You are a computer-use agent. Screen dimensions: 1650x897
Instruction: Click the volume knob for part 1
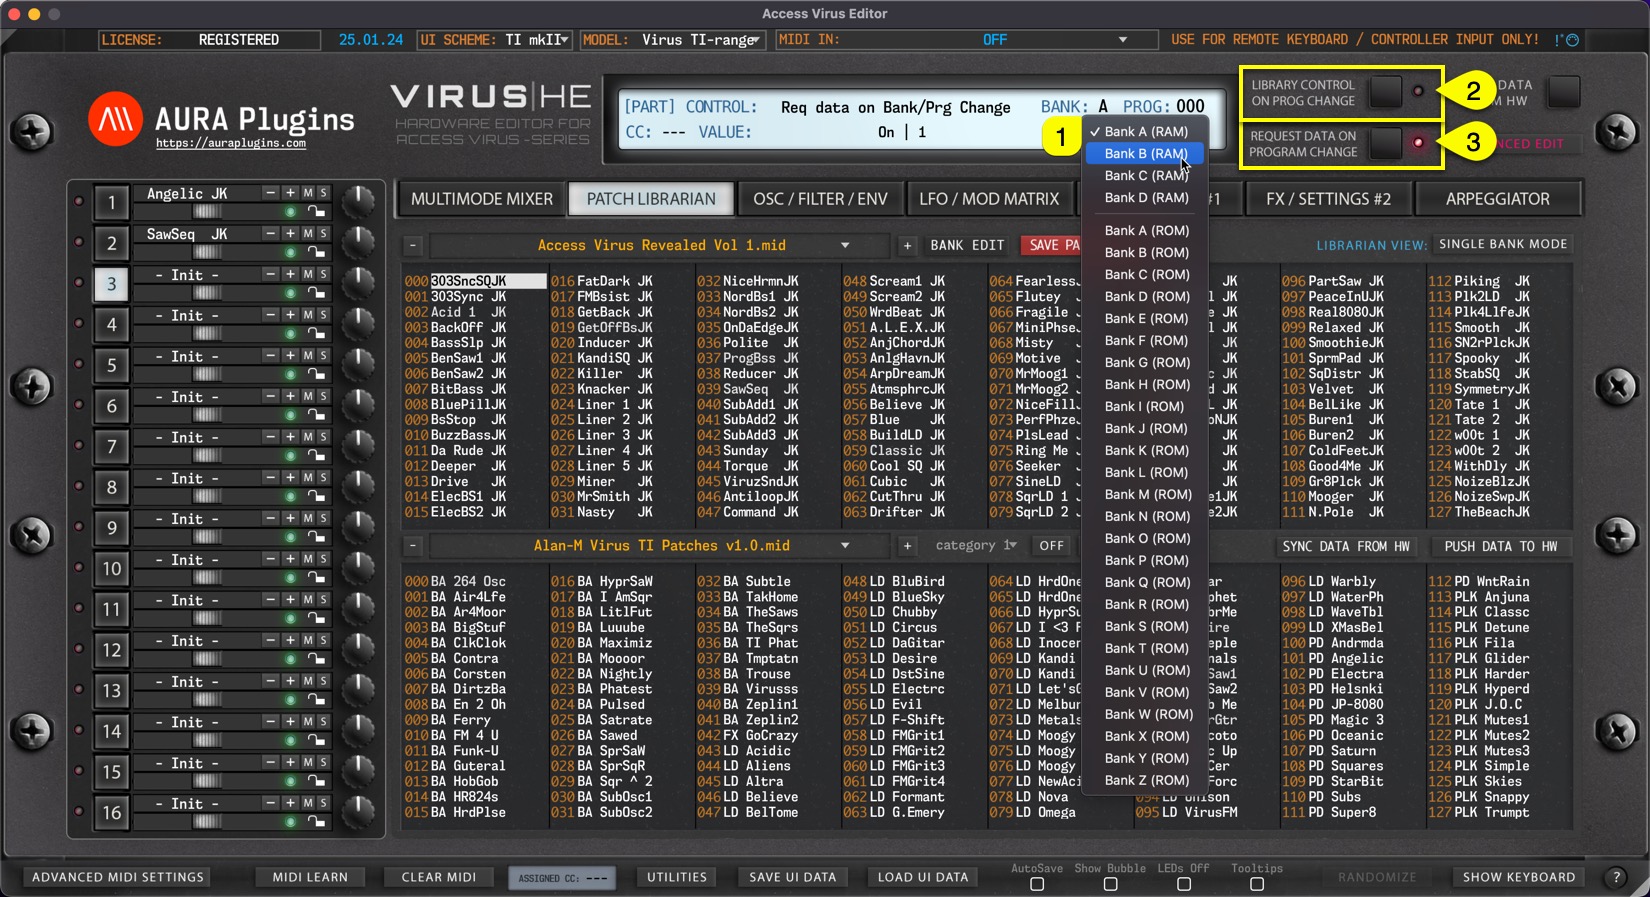[x=357, y=201]
